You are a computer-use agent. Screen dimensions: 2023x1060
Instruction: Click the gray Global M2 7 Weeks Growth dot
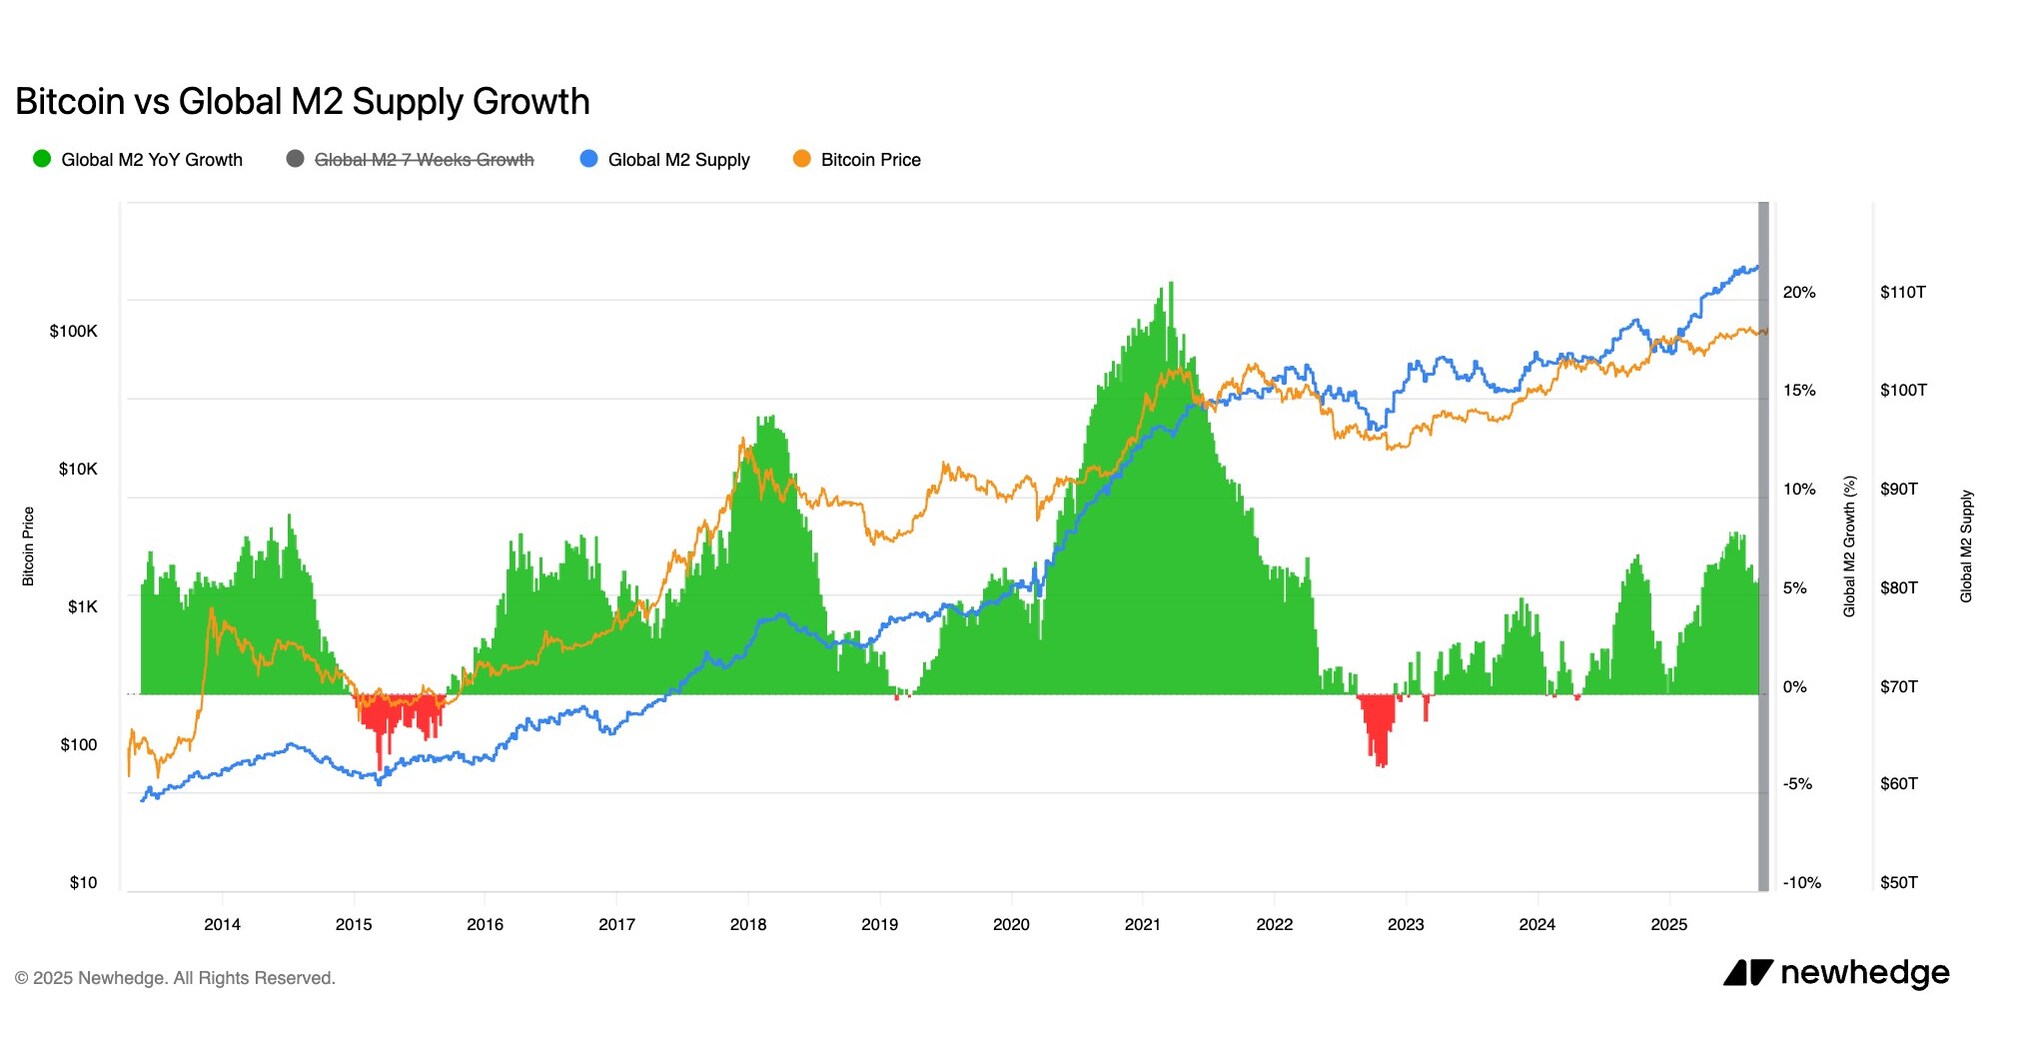(x=295, y=159)
